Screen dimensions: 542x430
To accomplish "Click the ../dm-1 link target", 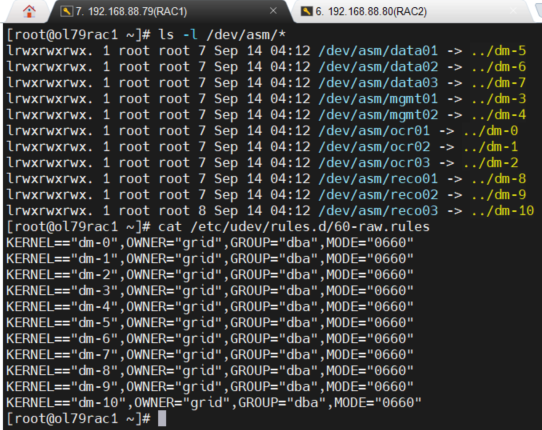I will pos(490,147).
